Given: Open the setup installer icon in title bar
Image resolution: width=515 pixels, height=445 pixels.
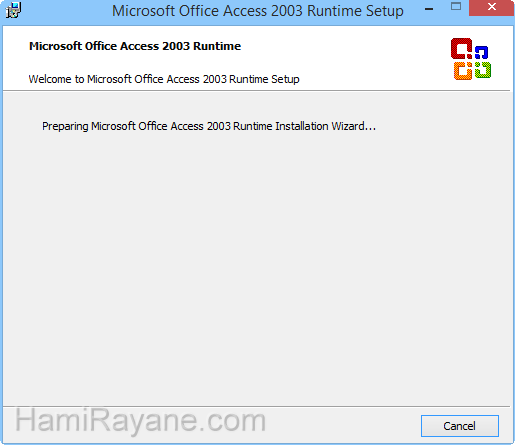Looking at the screenshot, I should coord(13,10).
